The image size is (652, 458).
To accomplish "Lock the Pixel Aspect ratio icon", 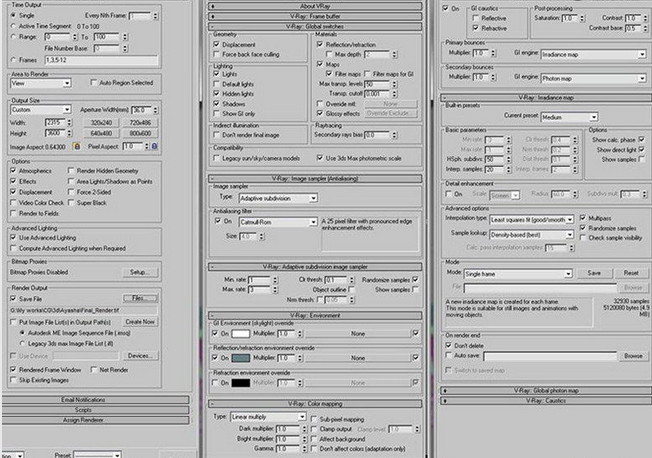I will pyautogui.click(x=154, y=146).
